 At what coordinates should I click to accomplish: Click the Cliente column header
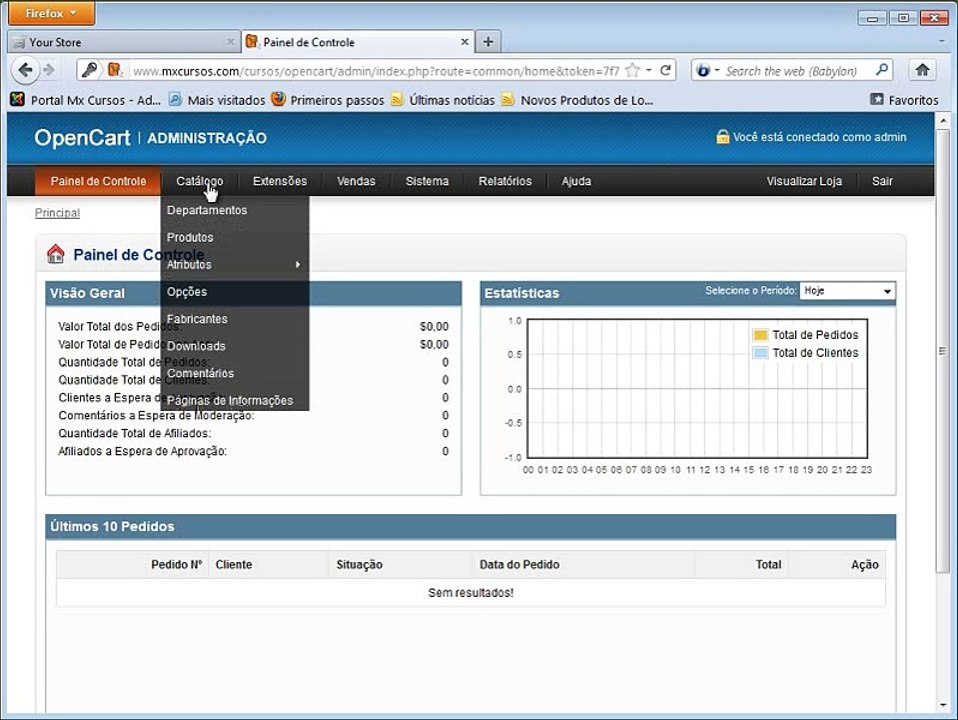pos(233,564)
